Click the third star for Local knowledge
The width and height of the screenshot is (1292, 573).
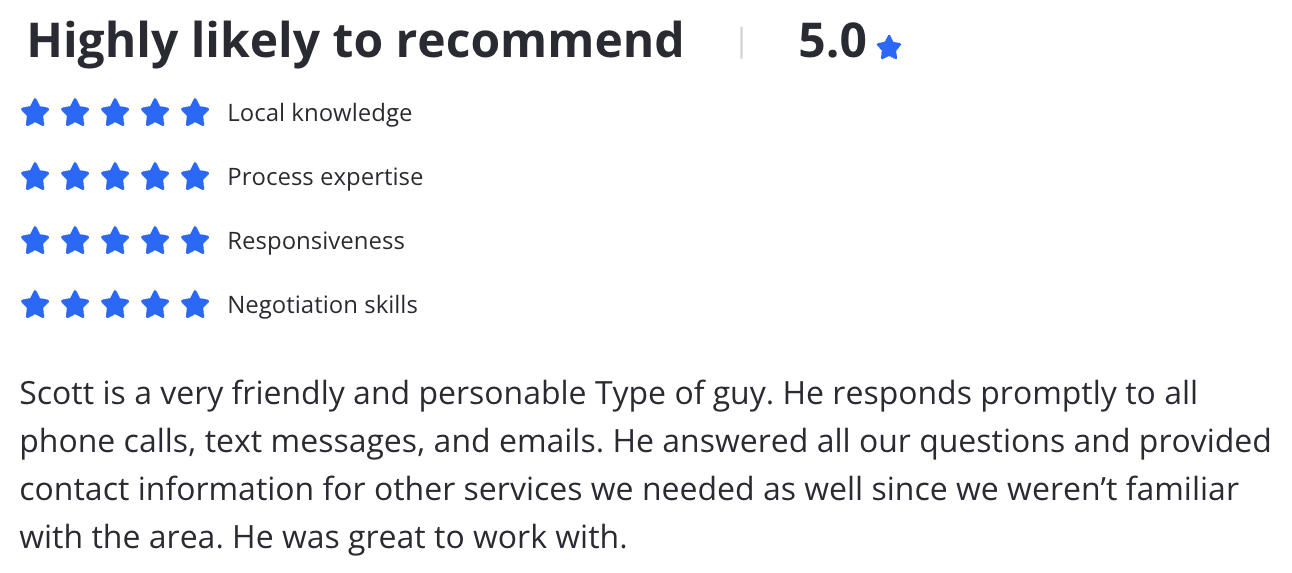click(115, 113)
